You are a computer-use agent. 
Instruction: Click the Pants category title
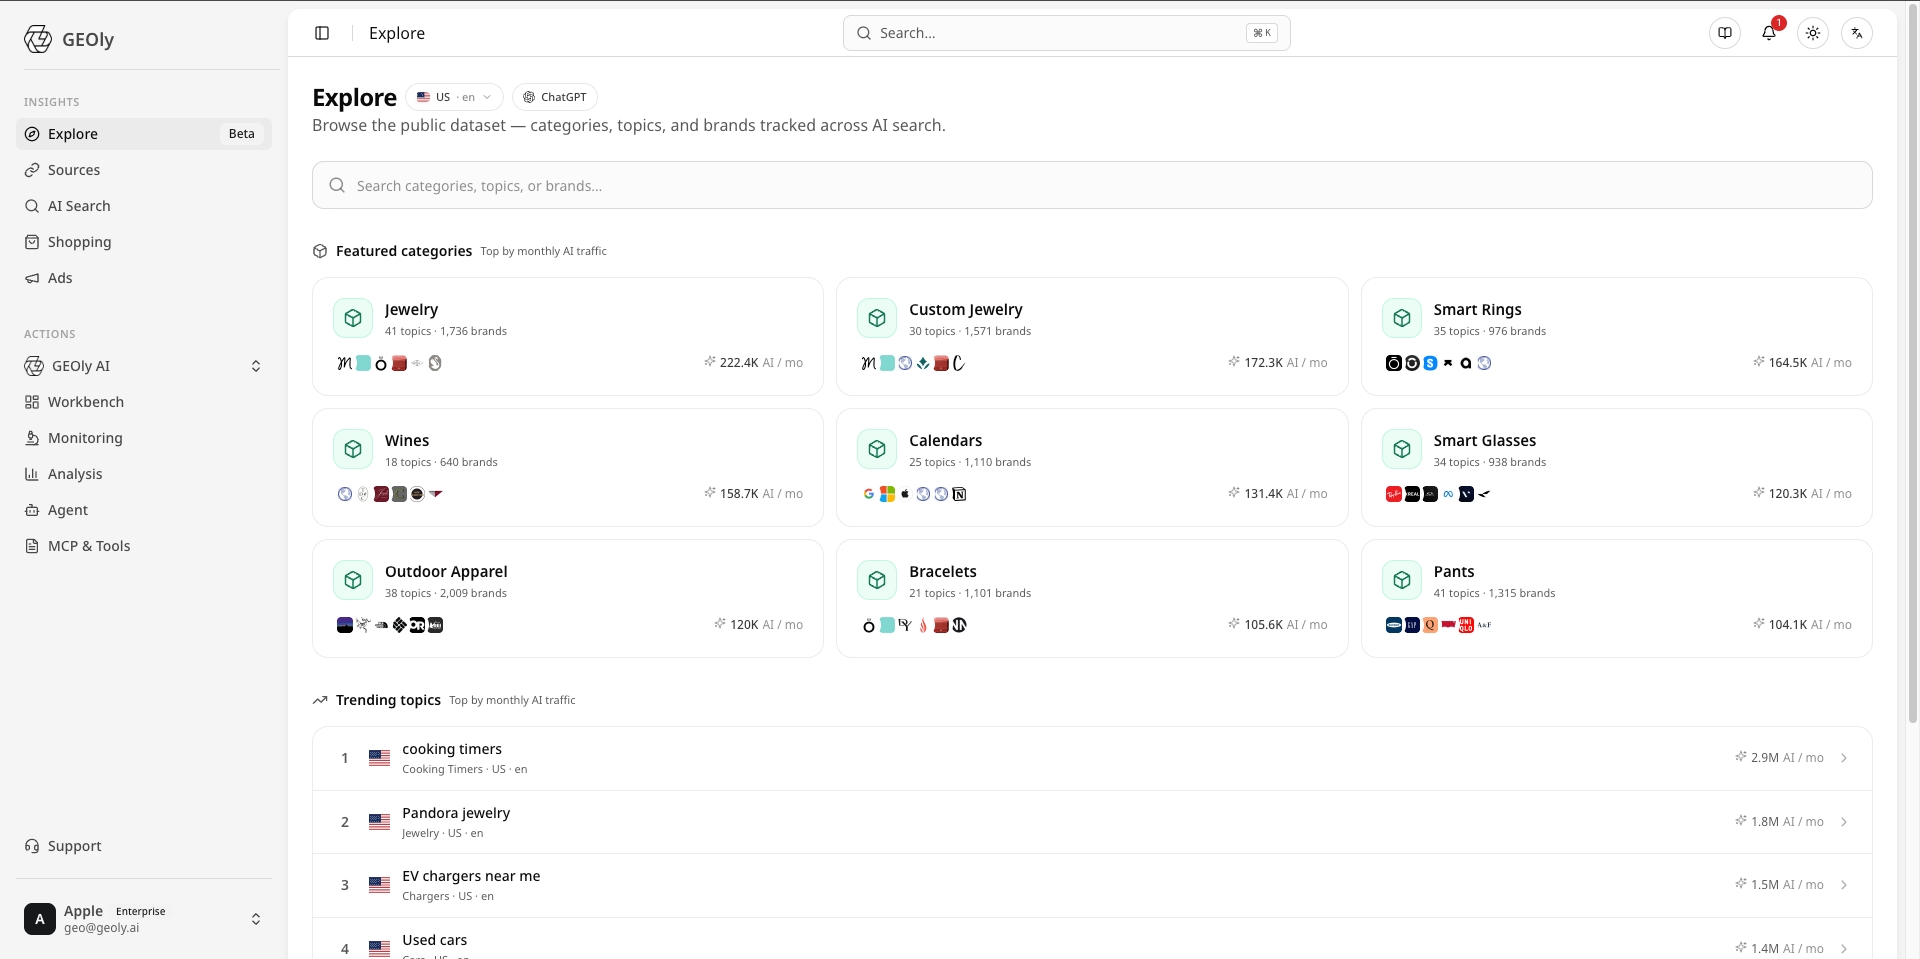click(1454, 572)
